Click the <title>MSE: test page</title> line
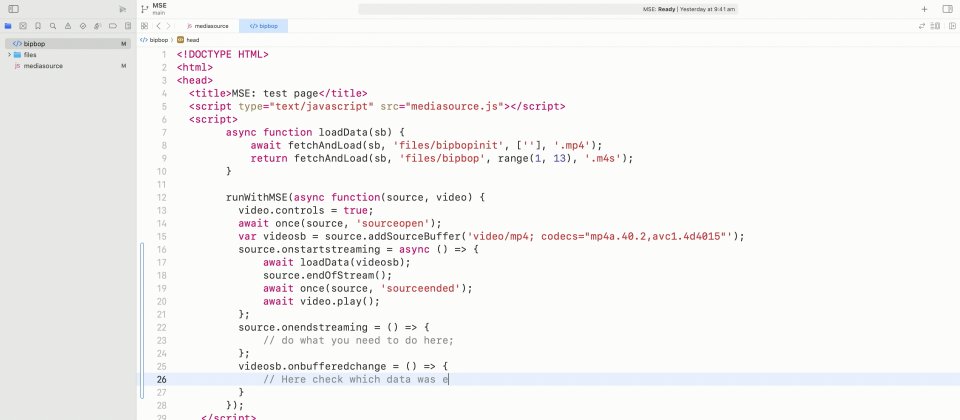960x420 pixels. (x=278, y=94)
